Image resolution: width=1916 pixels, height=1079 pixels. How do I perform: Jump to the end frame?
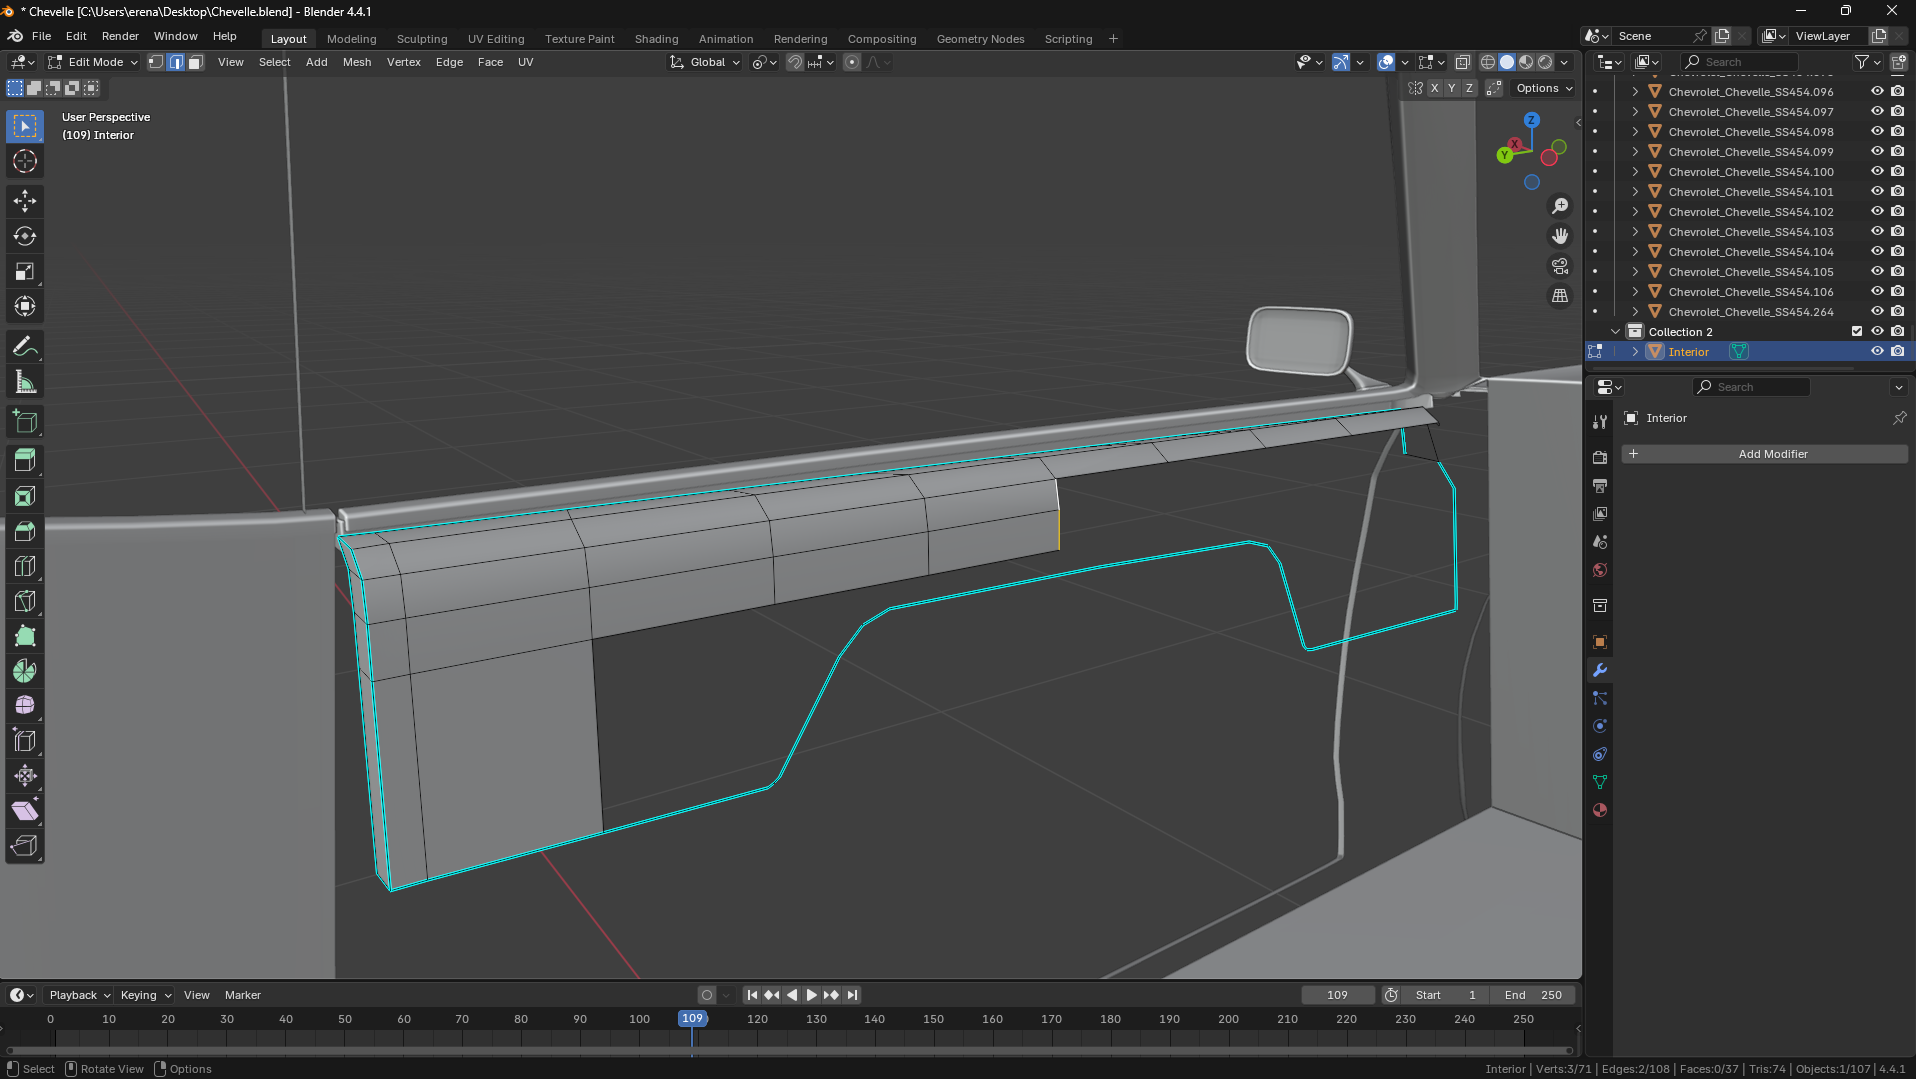[852, 995]
